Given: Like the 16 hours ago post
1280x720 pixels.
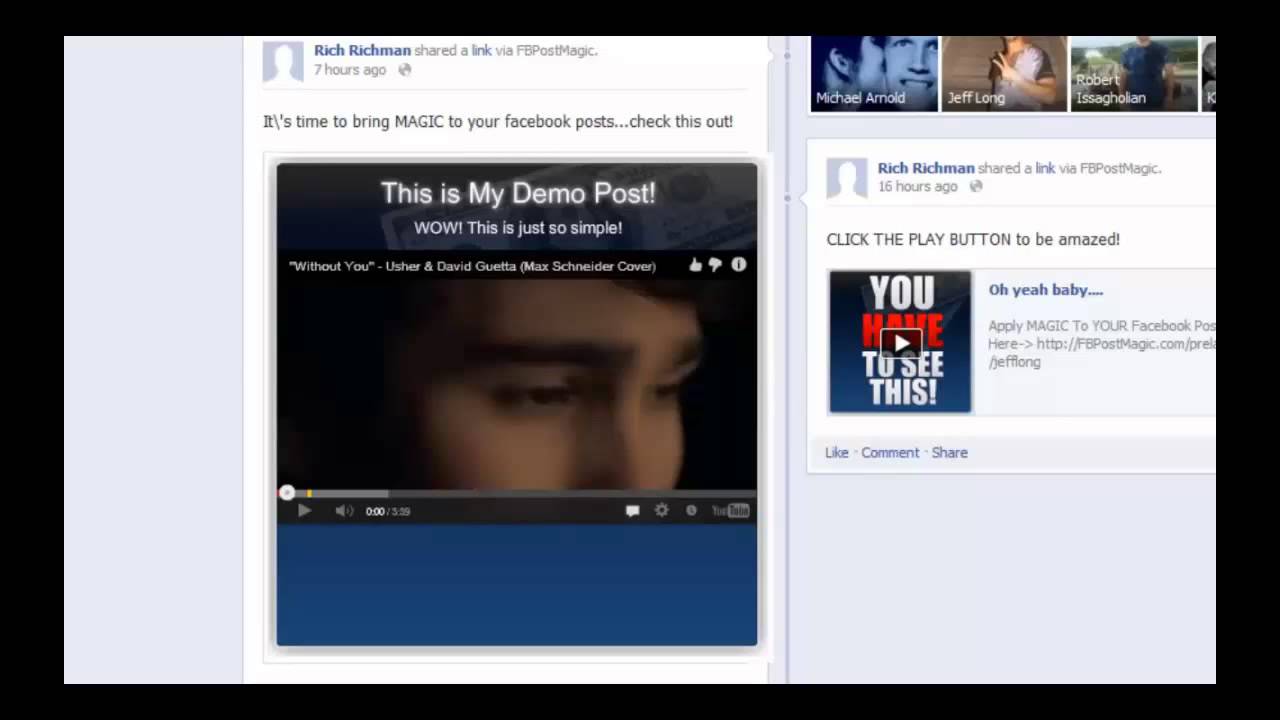Looking at the screenshot, I should pyautogui.click(x=837, y=453).
